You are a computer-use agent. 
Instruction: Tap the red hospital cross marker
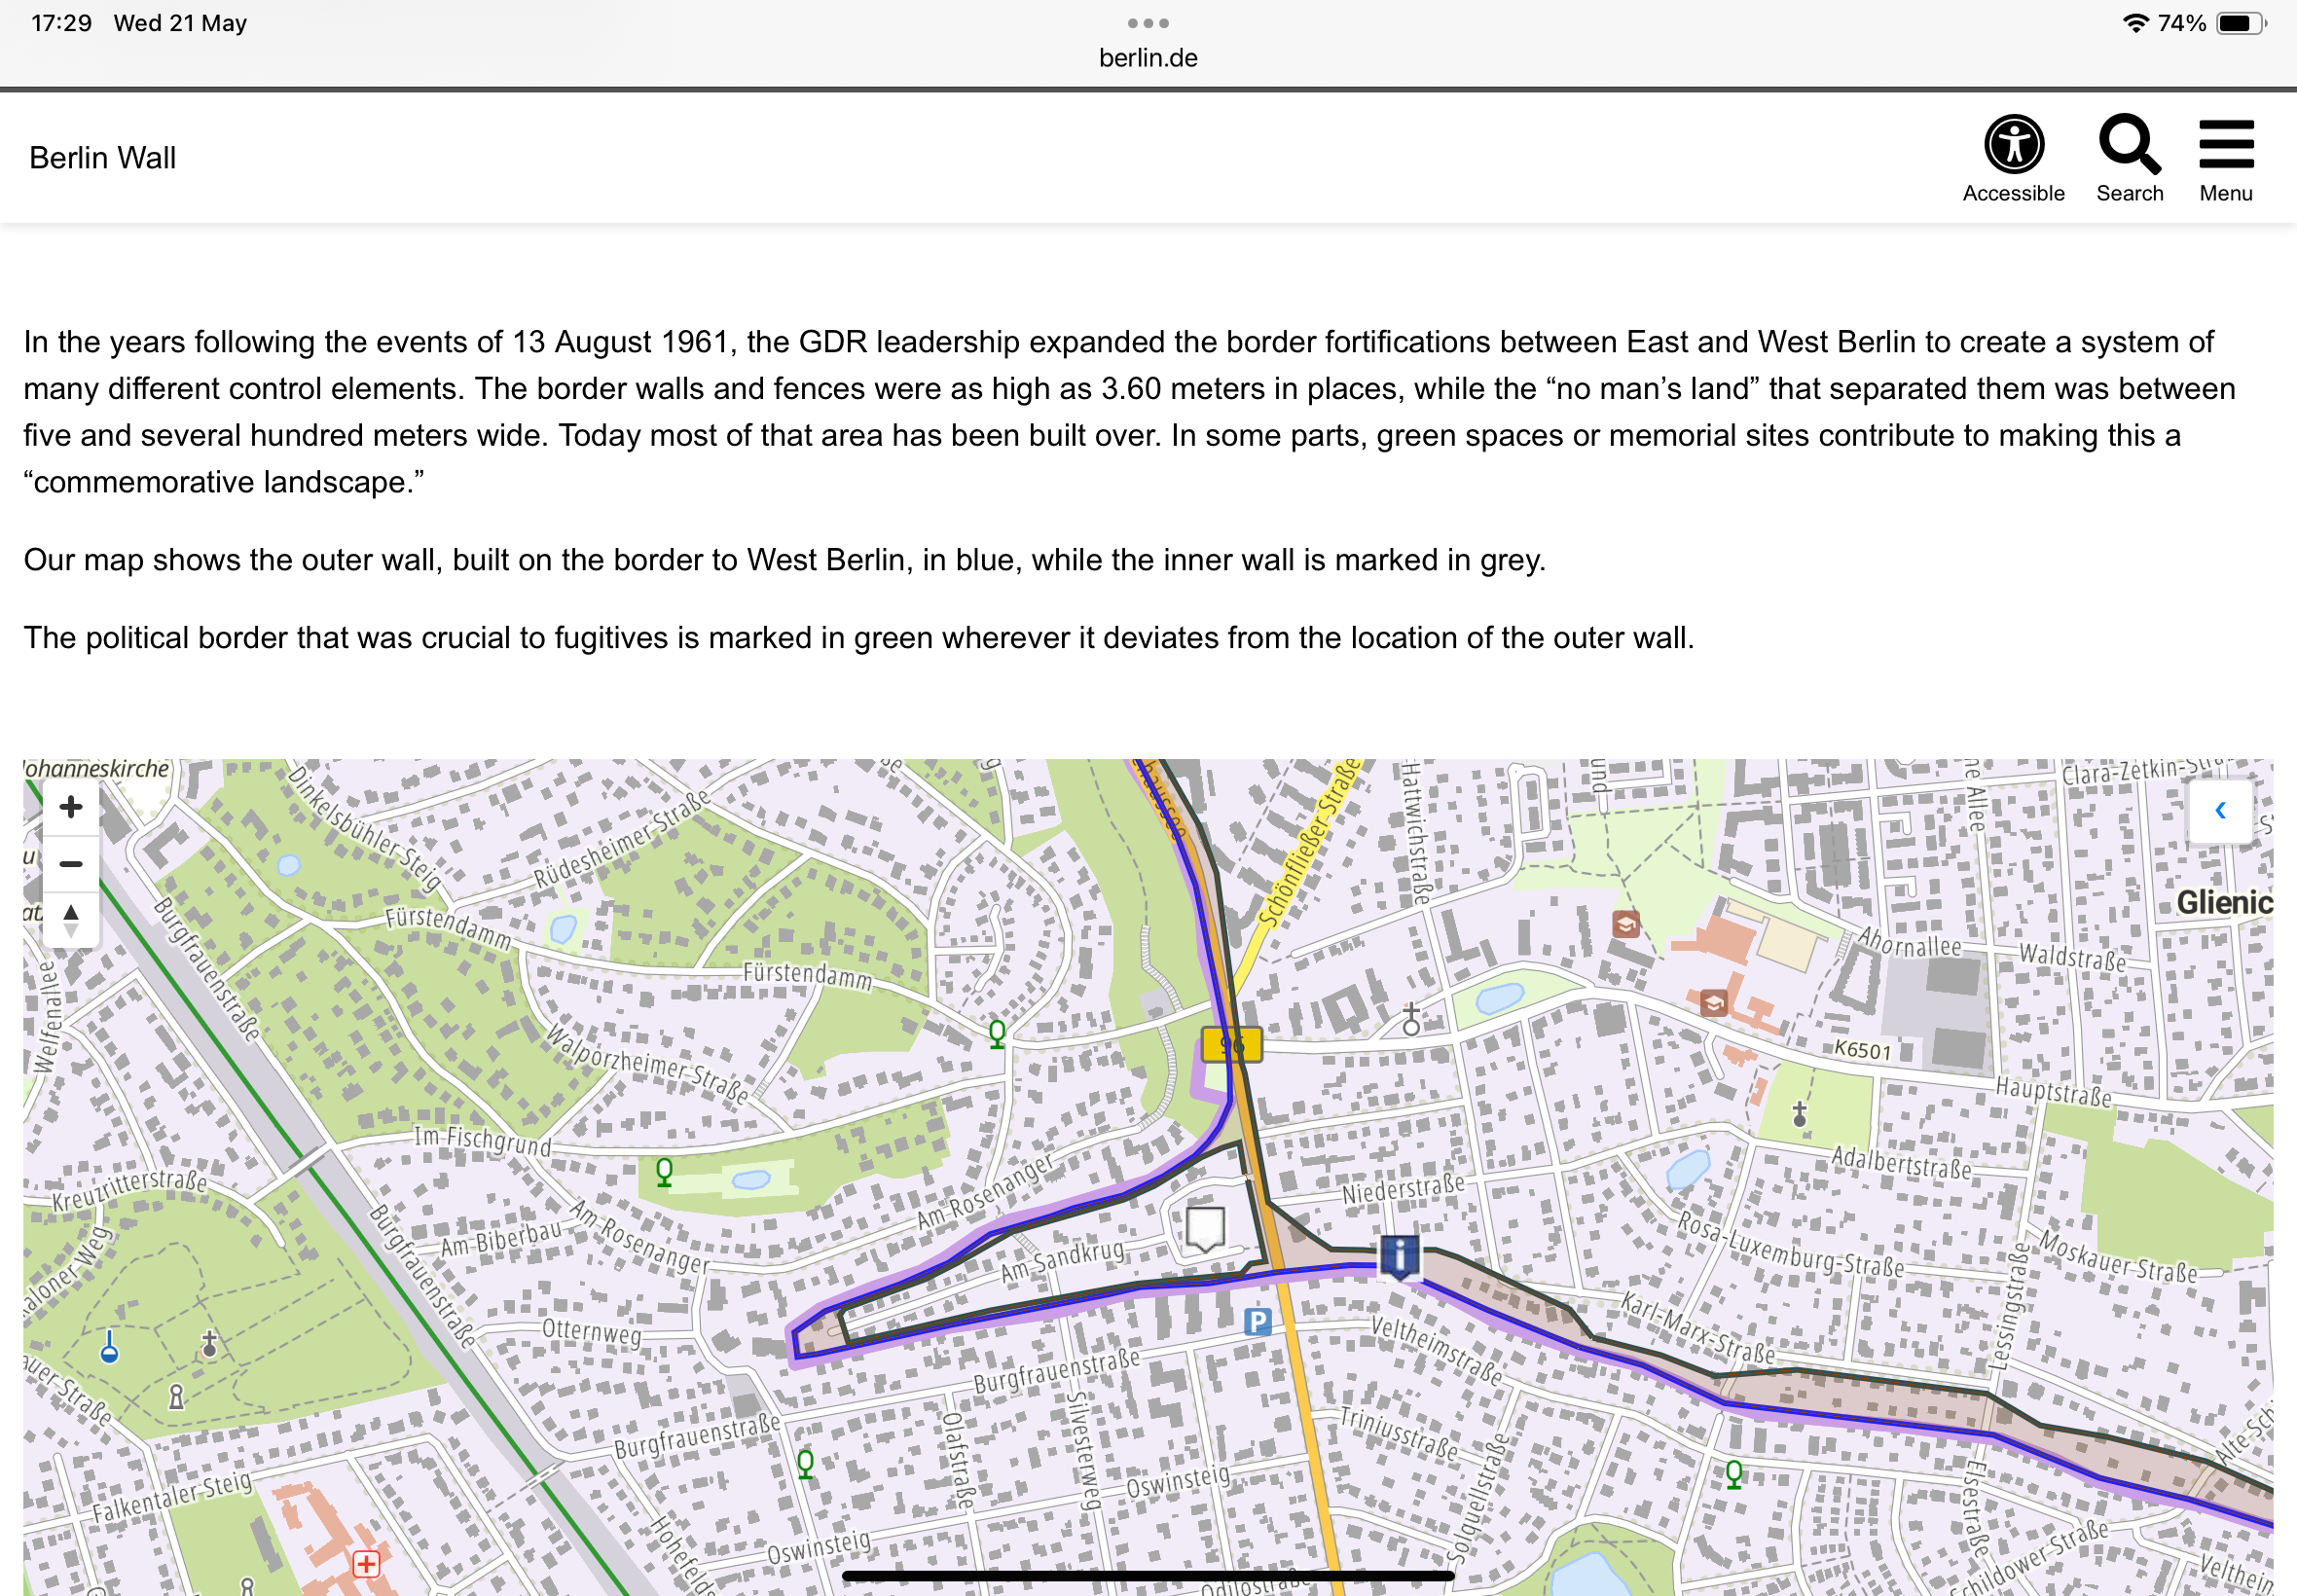click(x=366, y=1564)
